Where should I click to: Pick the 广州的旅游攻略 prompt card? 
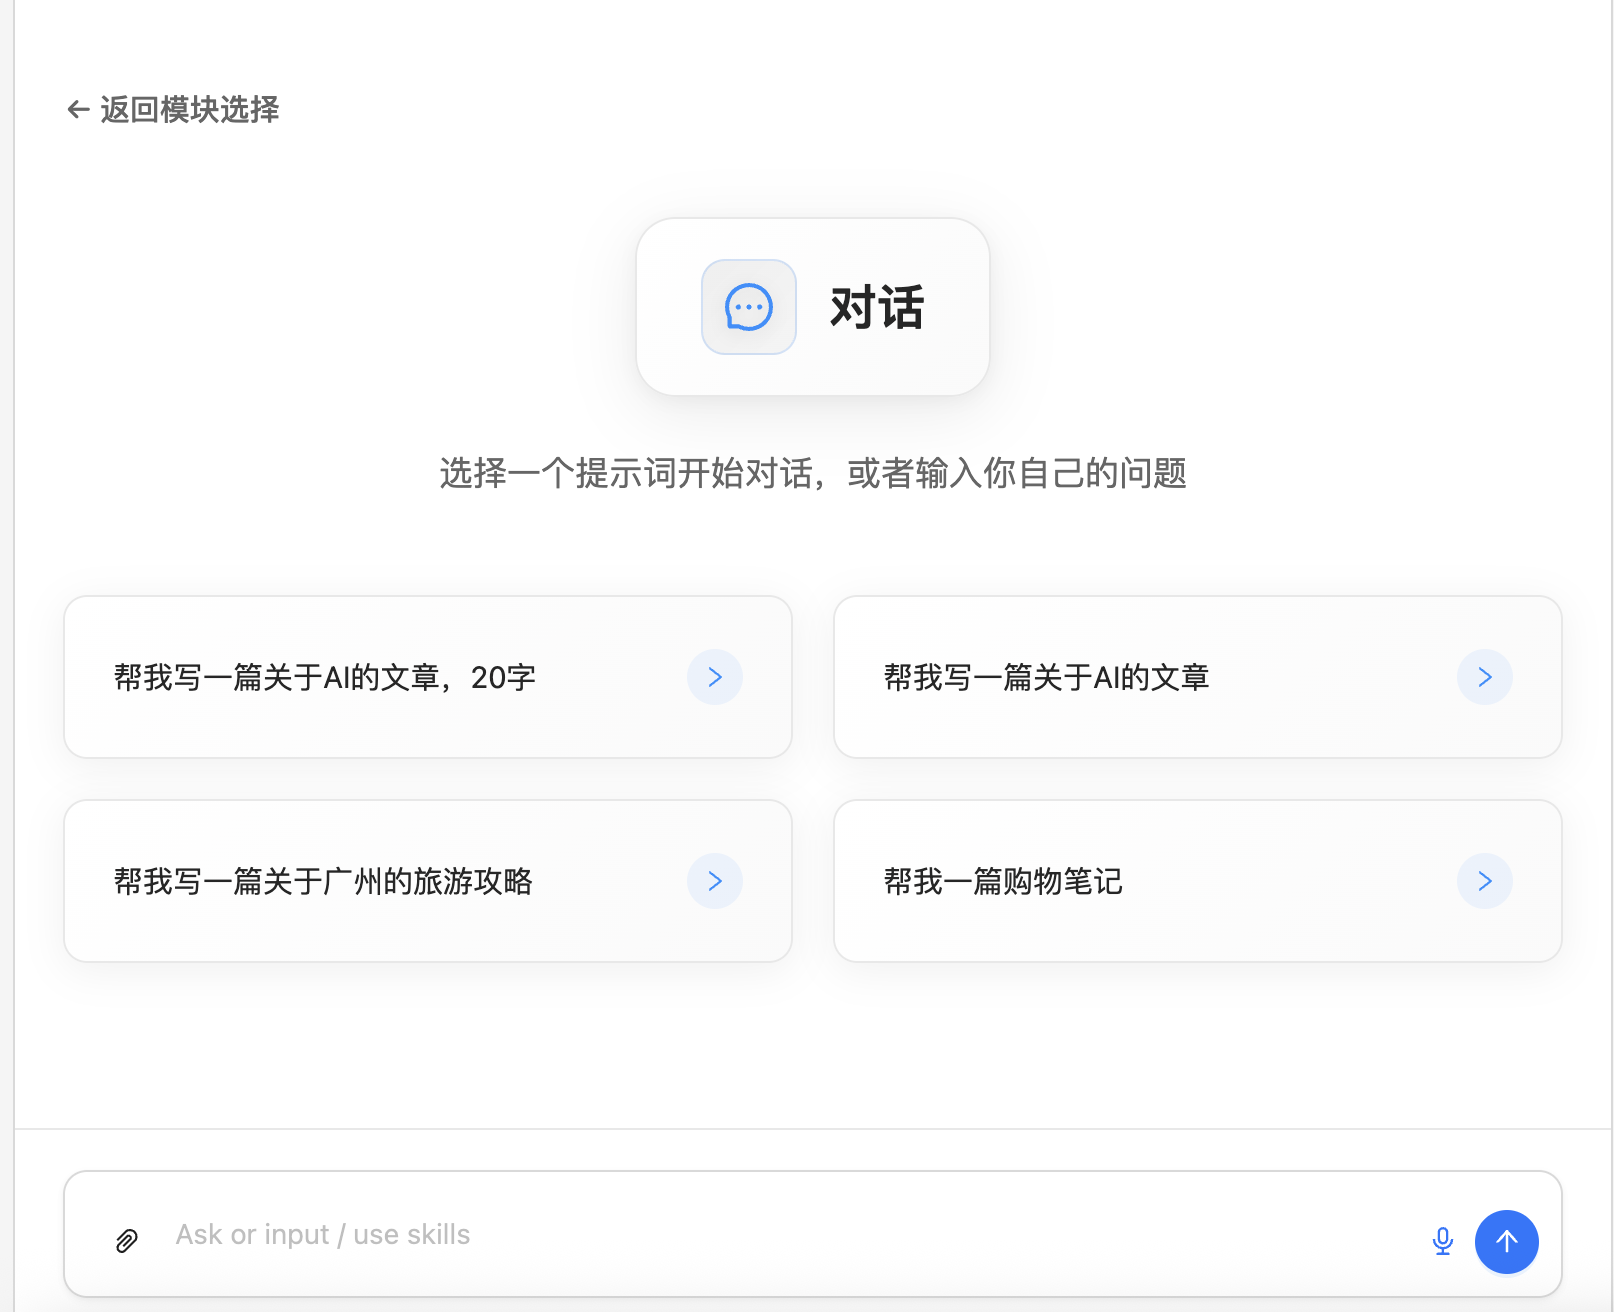click(x=323, y=881)
